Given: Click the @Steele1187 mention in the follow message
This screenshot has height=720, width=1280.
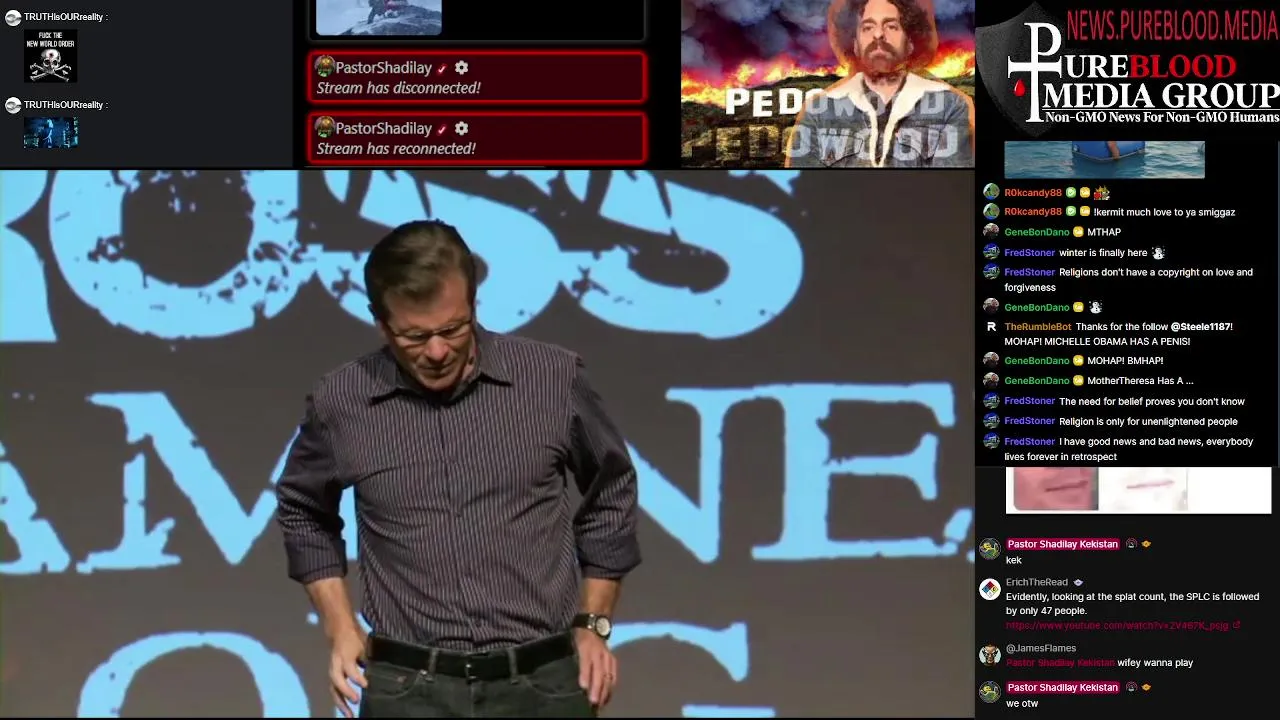Looking at the screenshot, I should pyautogui.click(x=1200, y=327).
